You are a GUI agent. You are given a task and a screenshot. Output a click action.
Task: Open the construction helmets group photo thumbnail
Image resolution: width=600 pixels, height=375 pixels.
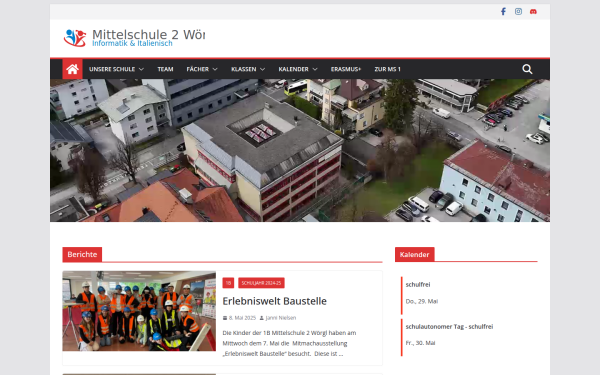coord(139,311)
